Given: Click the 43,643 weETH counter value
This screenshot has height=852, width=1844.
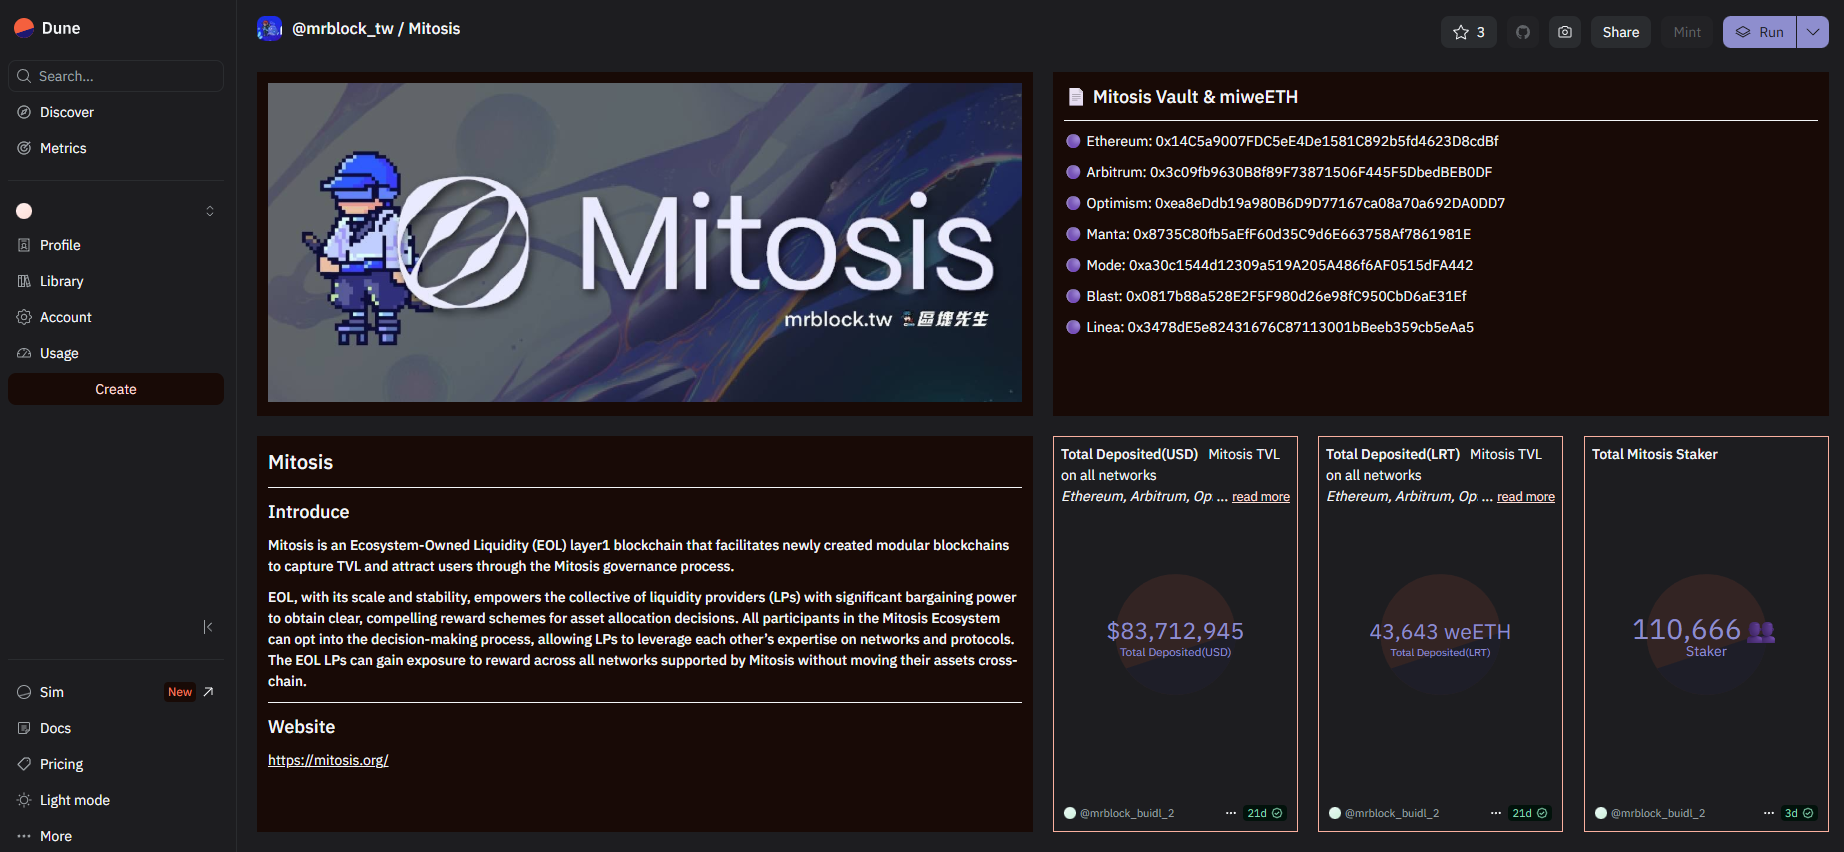Looking at the screenshot, I should [x=1440, y=632].
